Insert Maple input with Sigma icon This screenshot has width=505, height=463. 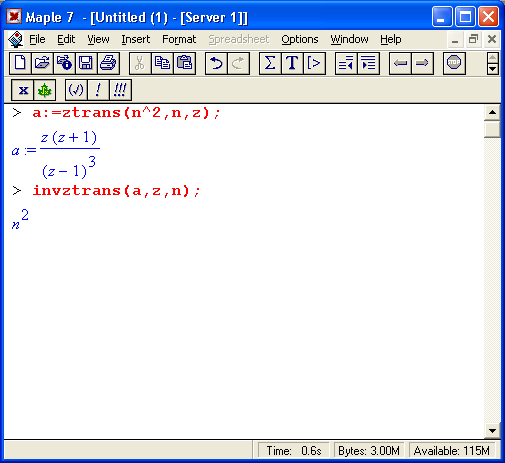point(270,63)
